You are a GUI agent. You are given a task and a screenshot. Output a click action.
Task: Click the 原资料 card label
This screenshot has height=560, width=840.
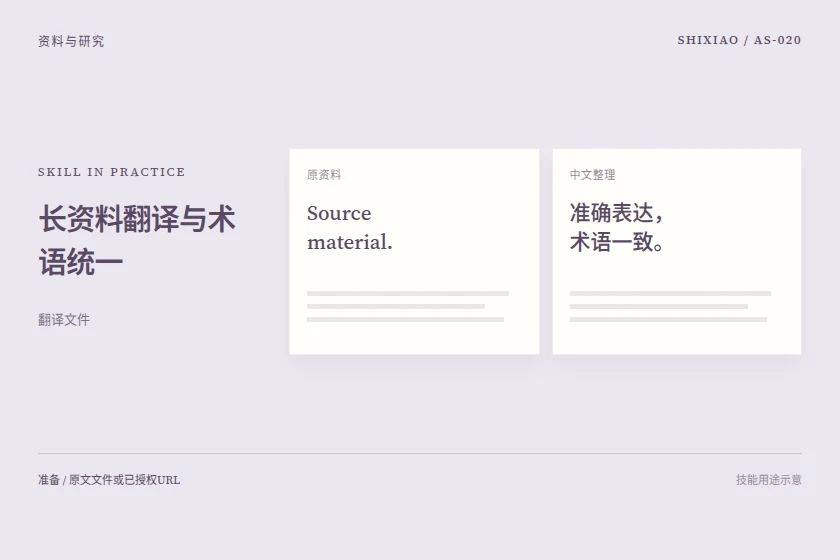click(324, 175)
